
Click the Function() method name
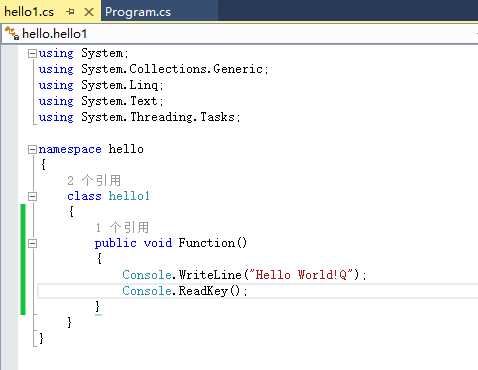pos(213,243)
